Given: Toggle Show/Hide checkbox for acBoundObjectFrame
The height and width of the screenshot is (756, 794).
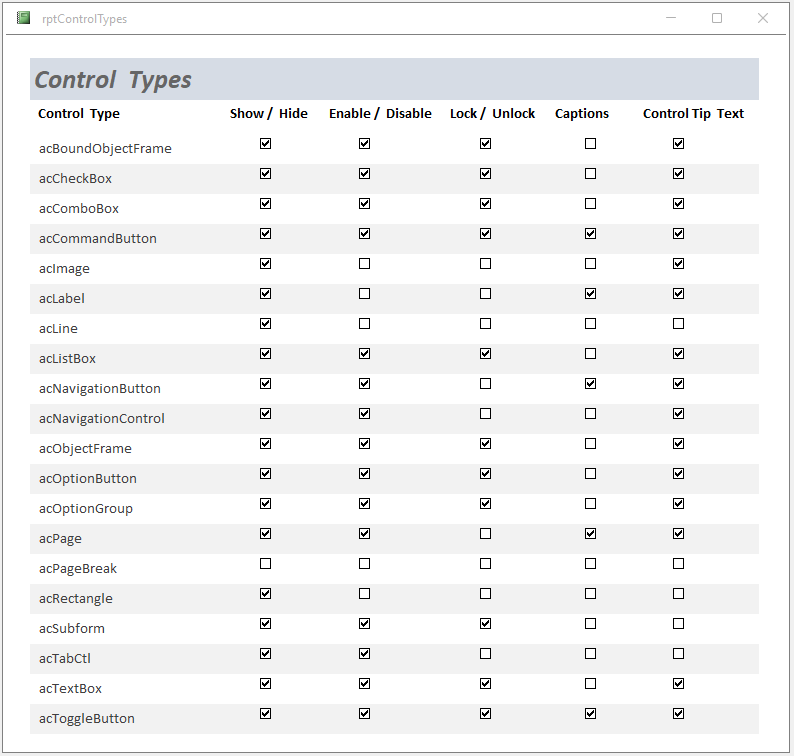Looking at the screenshot, I should click(265, 143).
